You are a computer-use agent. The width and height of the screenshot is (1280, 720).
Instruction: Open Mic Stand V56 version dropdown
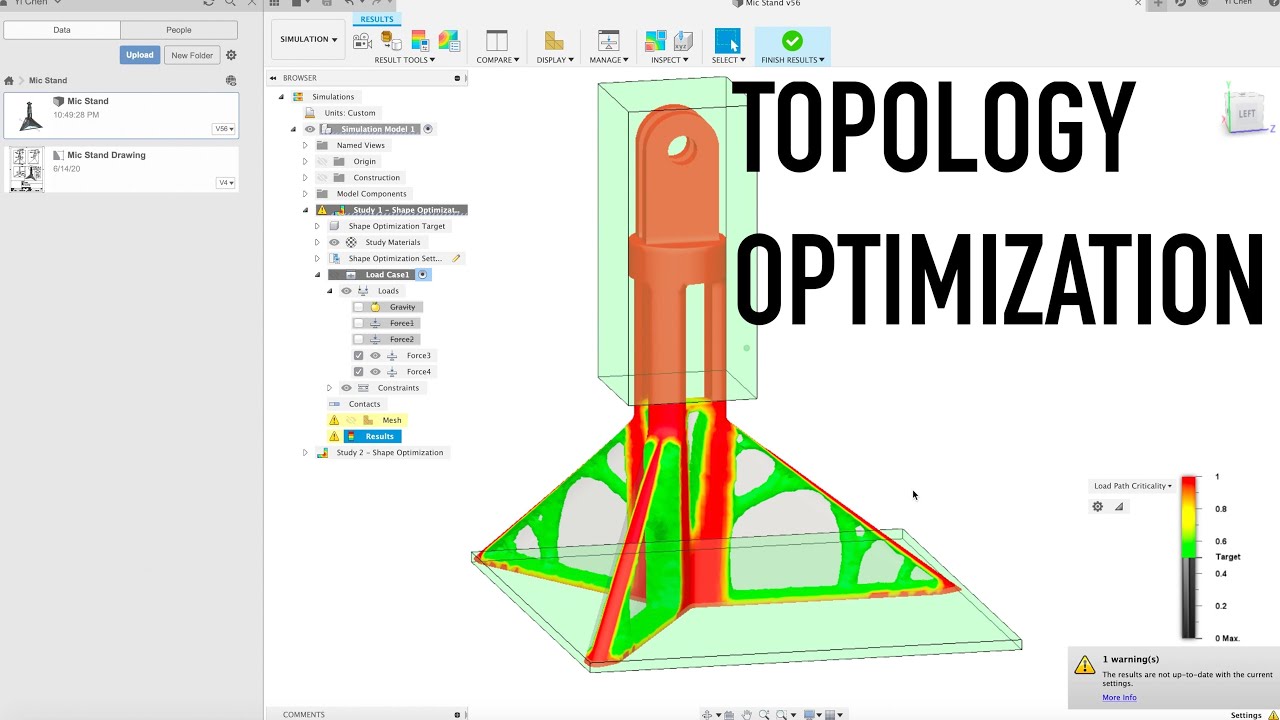click(224, 129)
